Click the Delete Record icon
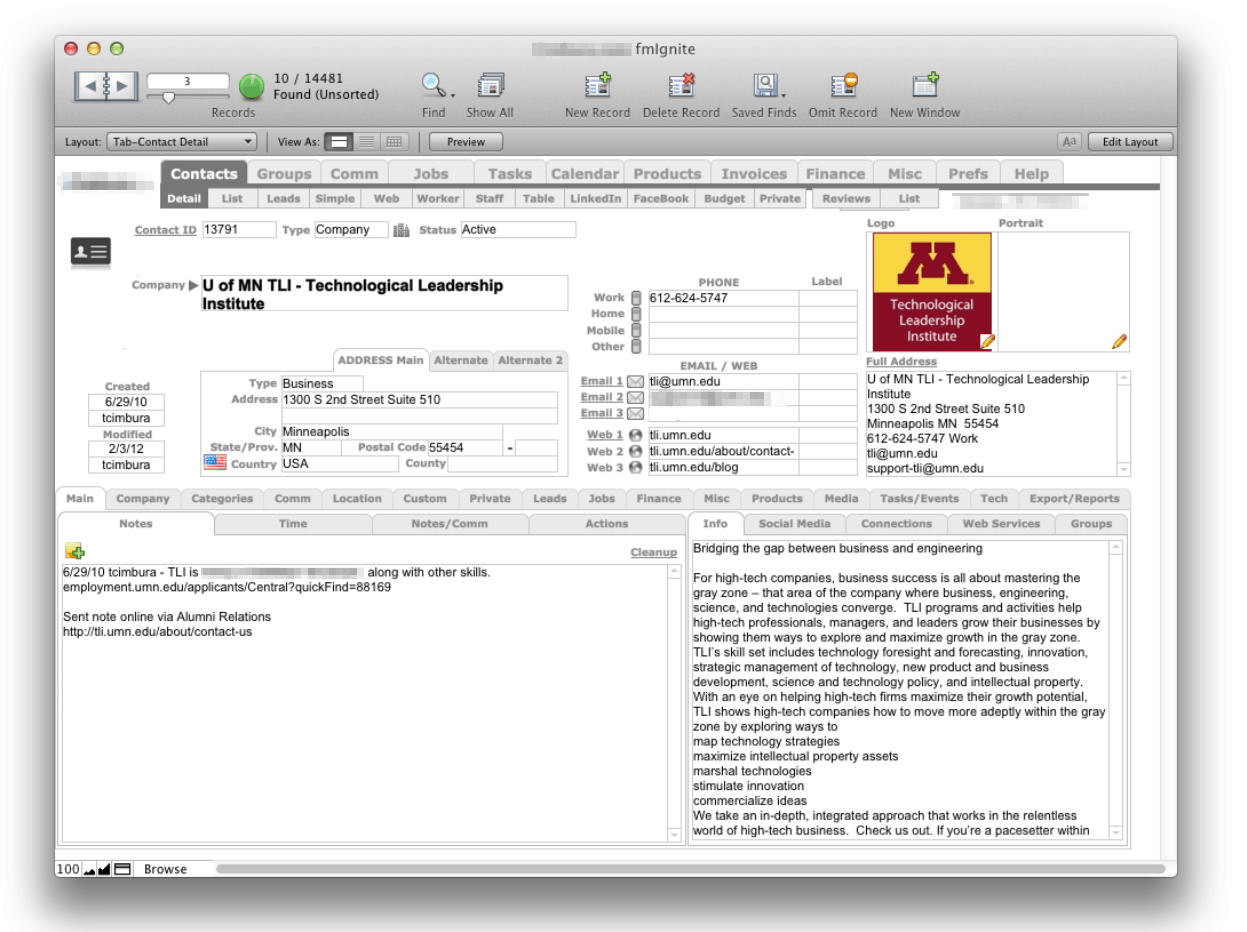The width and height of the screenshot is (1247, 932). pos(681,86)
